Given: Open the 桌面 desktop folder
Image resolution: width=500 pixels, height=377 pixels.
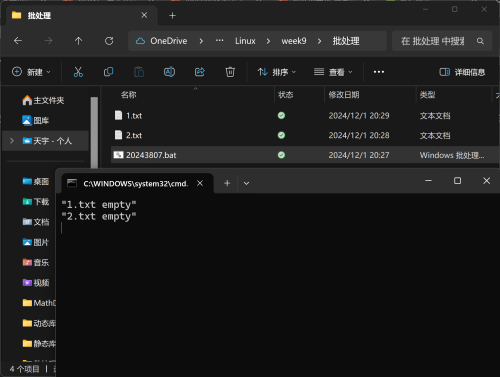Looking at the screenshot, I should click(x=36, y=181).
